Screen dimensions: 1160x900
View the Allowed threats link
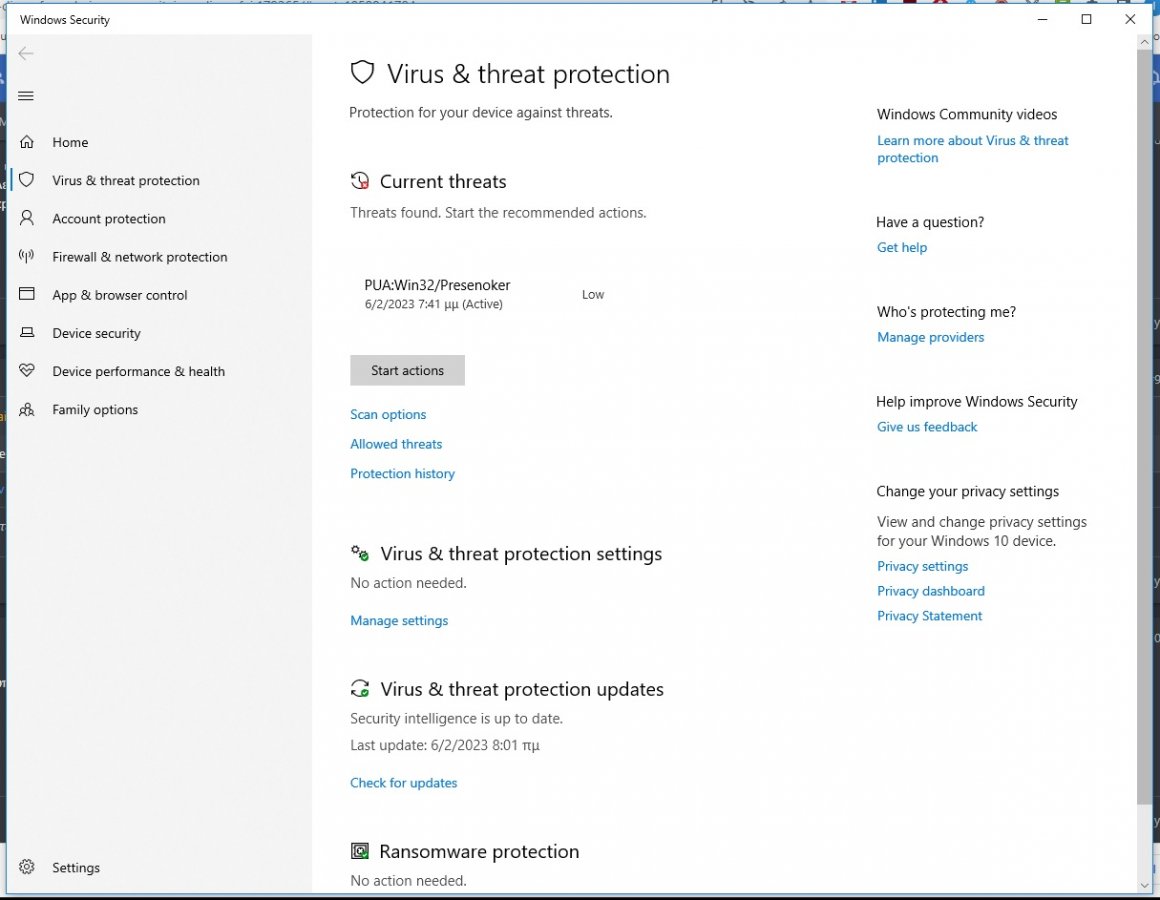tap(396, 444)
